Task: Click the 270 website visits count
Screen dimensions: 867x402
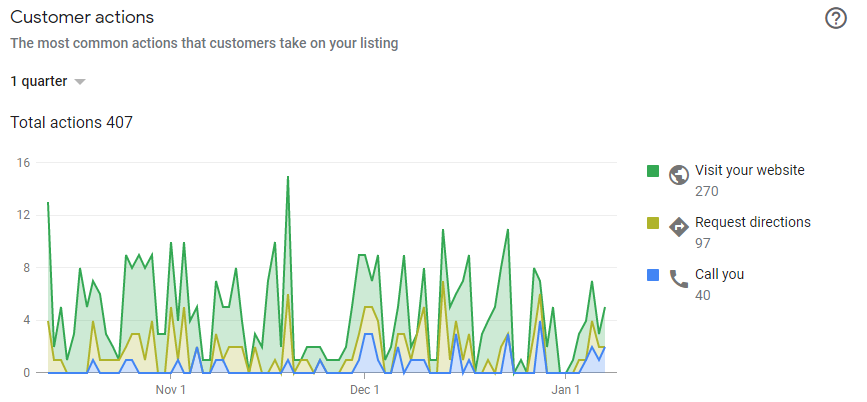Action: [707, 191]
